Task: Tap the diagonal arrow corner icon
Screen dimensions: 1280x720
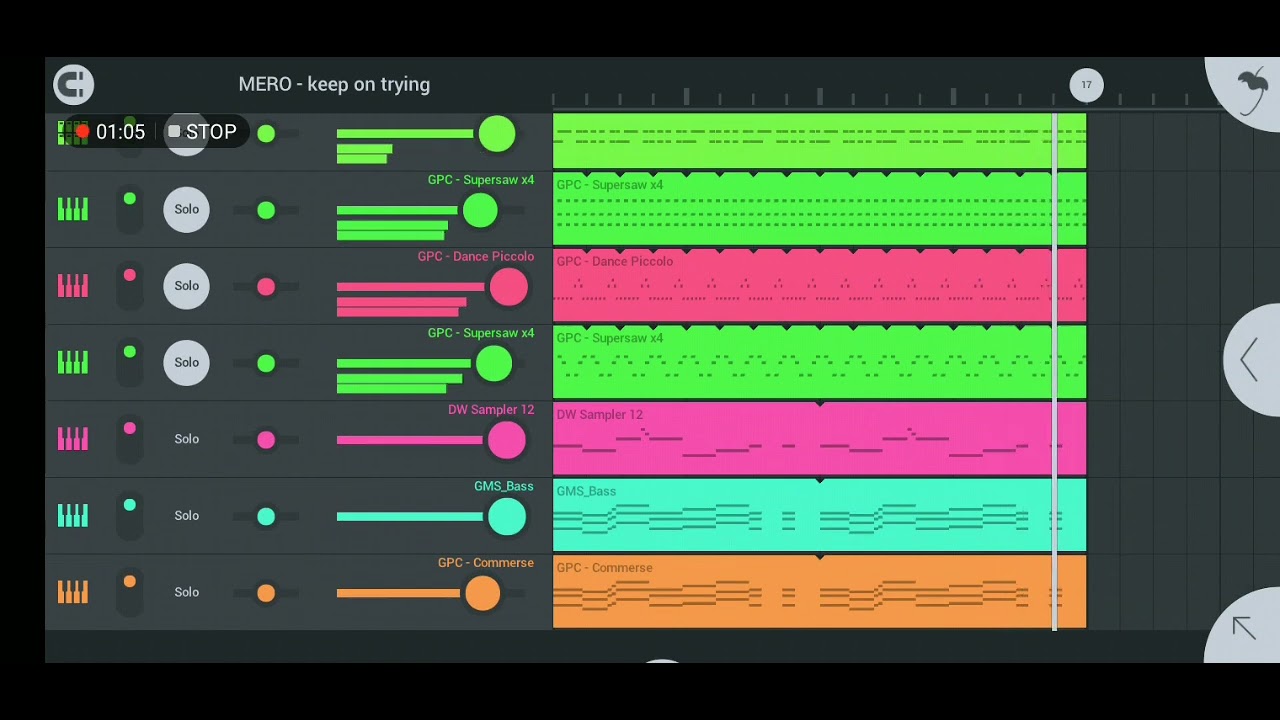Action: click(1244, 627)
